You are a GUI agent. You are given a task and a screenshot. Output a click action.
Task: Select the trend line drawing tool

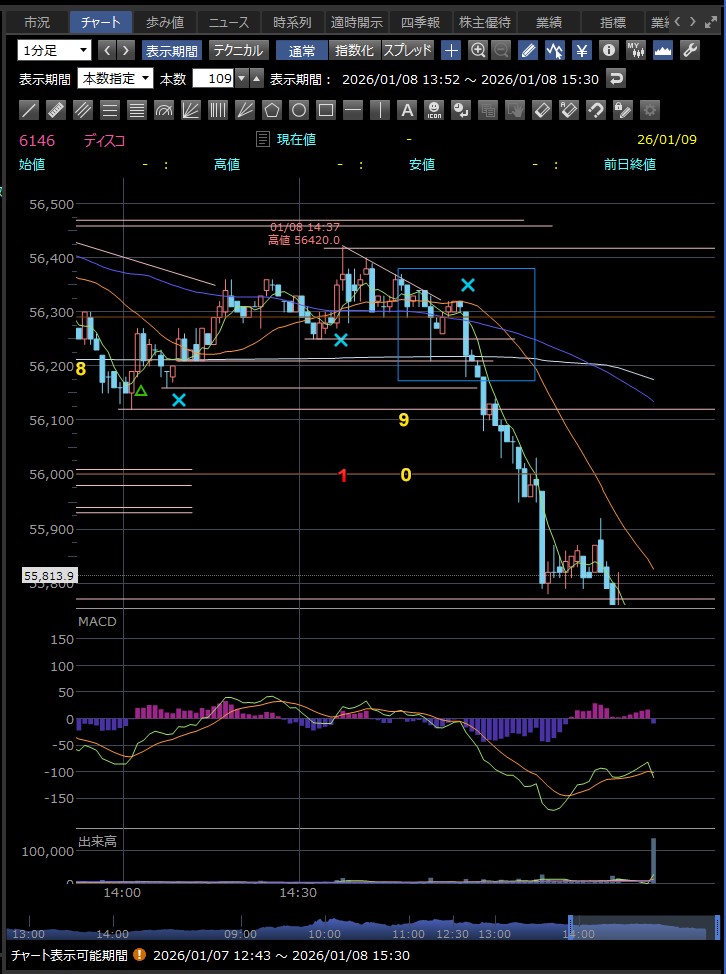(x=30, y=110)
